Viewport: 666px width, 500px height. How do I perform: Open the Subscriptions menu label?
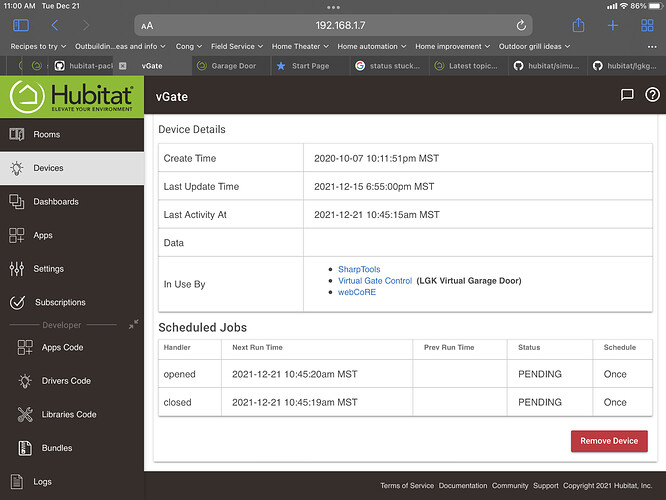[60, 302]
